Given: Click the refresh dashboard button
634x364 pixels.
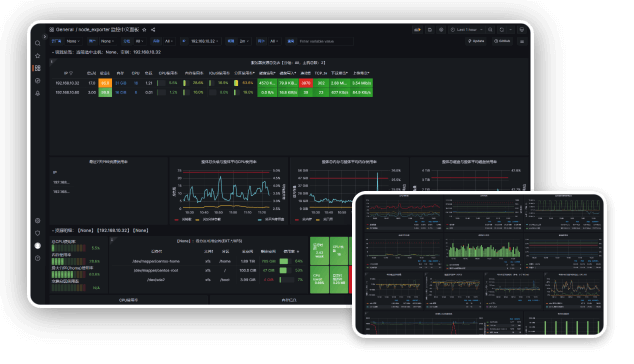Looking at the screenshot, I should [x=502, y=30].
